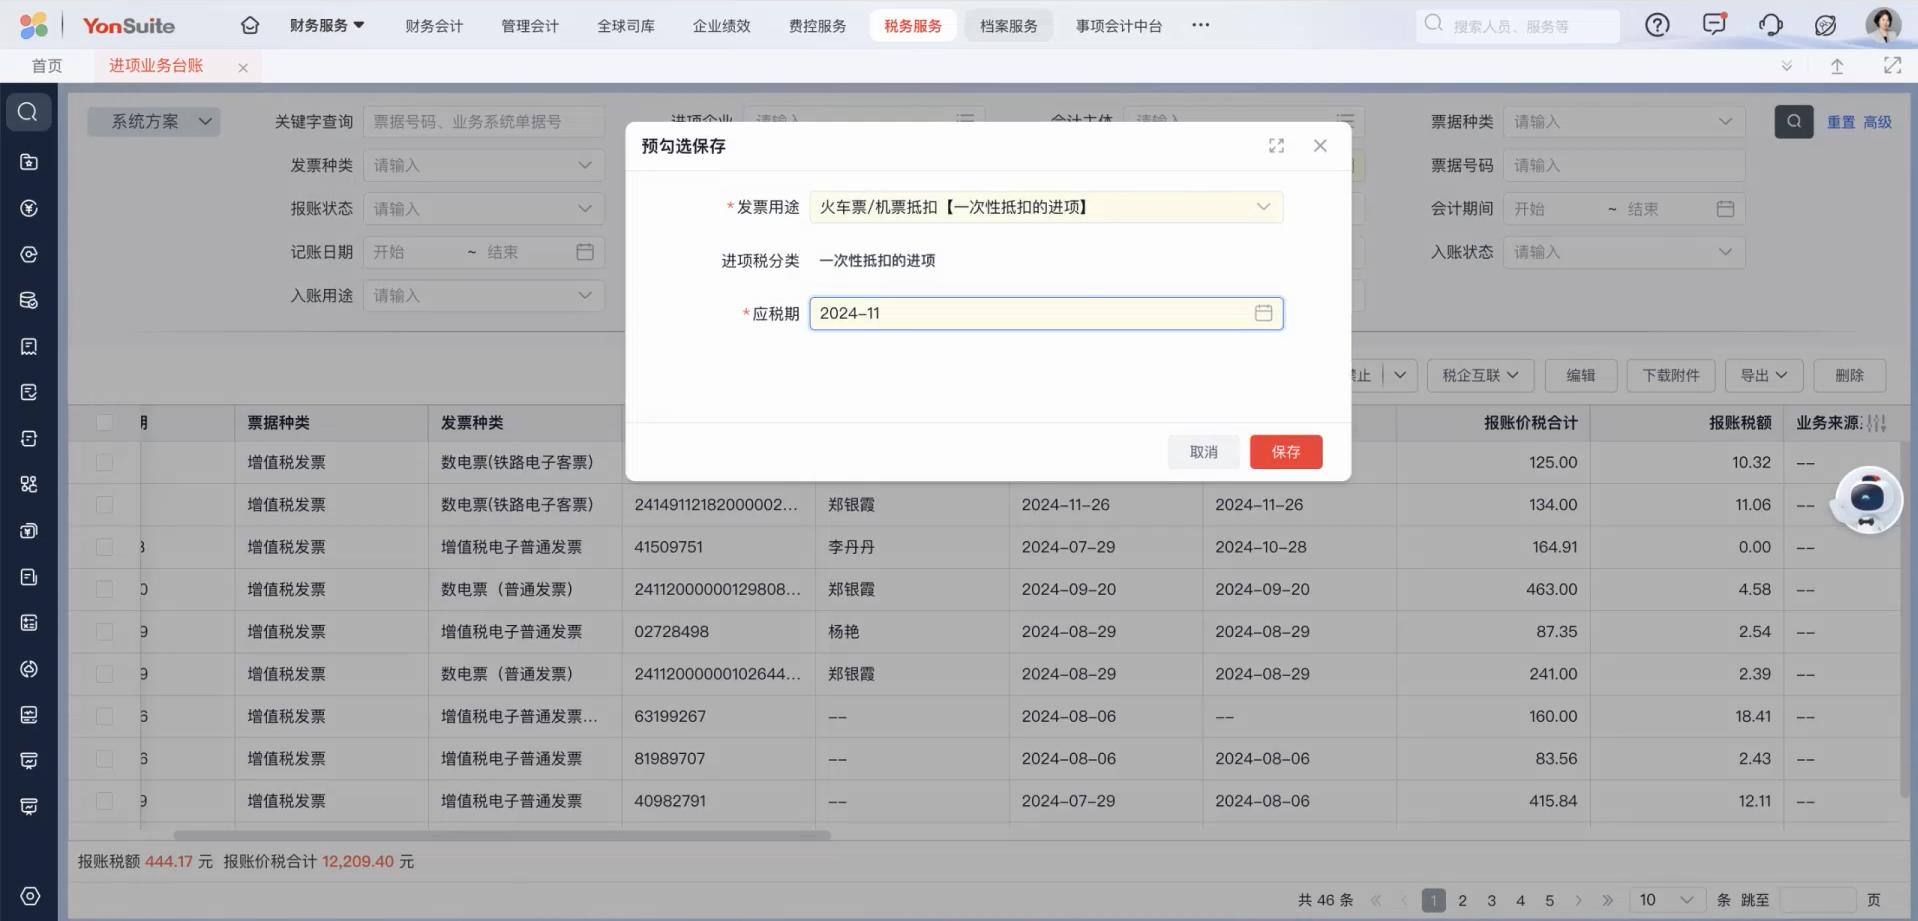The height and width of the screenshot is (921, 1918).
Task: Click the calendar icon in 应税期 field
Action: coord(1262,313)
